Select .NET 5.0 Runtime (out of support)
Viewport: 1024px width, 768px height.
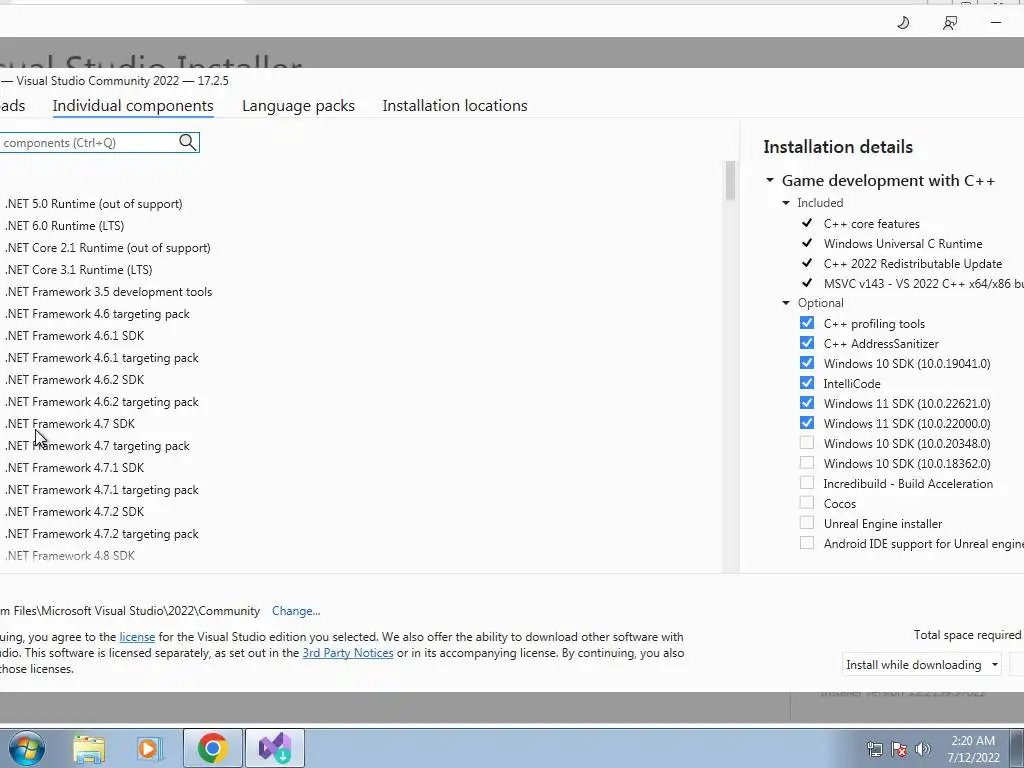93,204
